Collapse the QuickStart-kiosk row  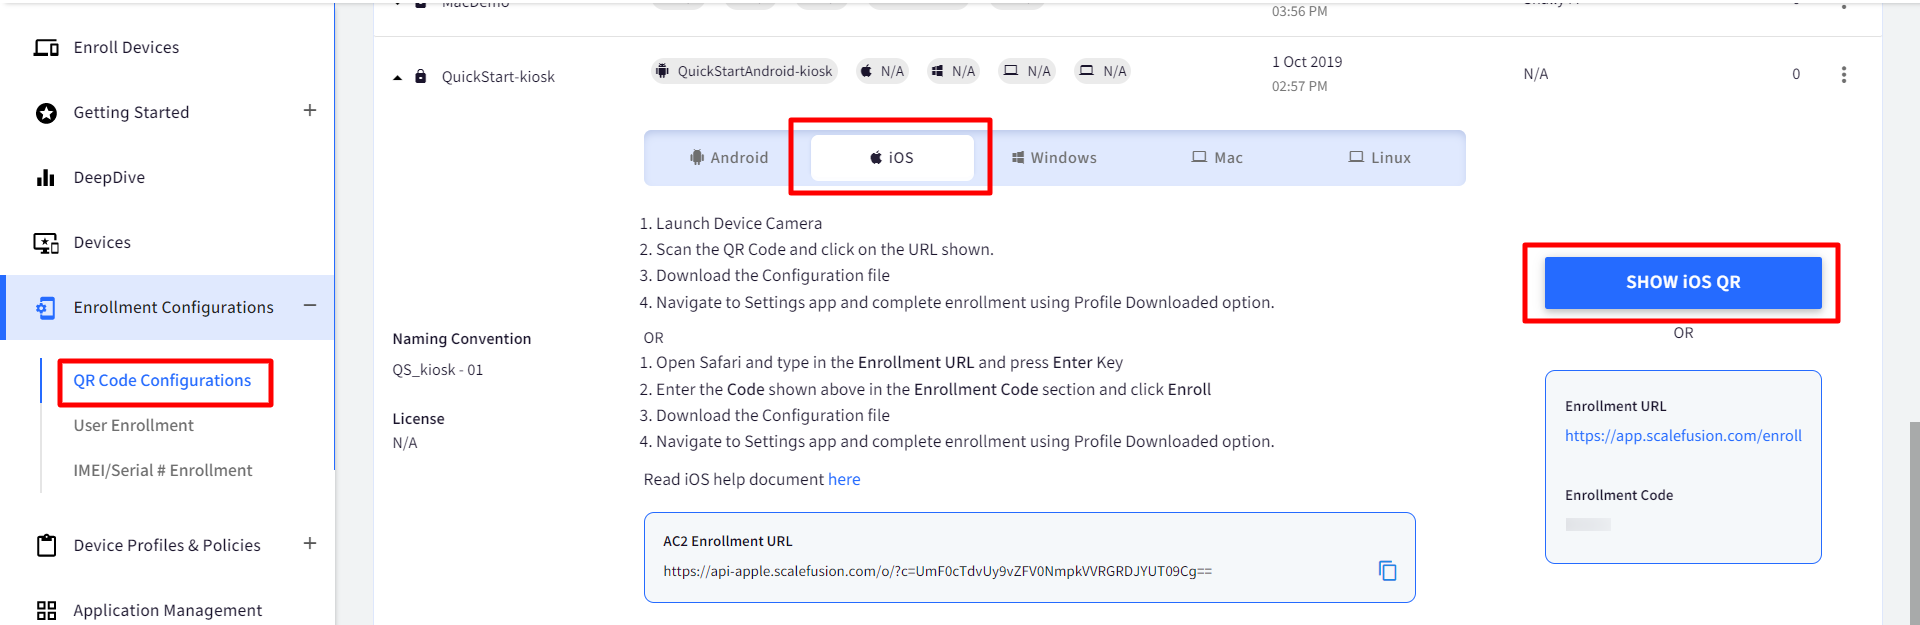397,77
